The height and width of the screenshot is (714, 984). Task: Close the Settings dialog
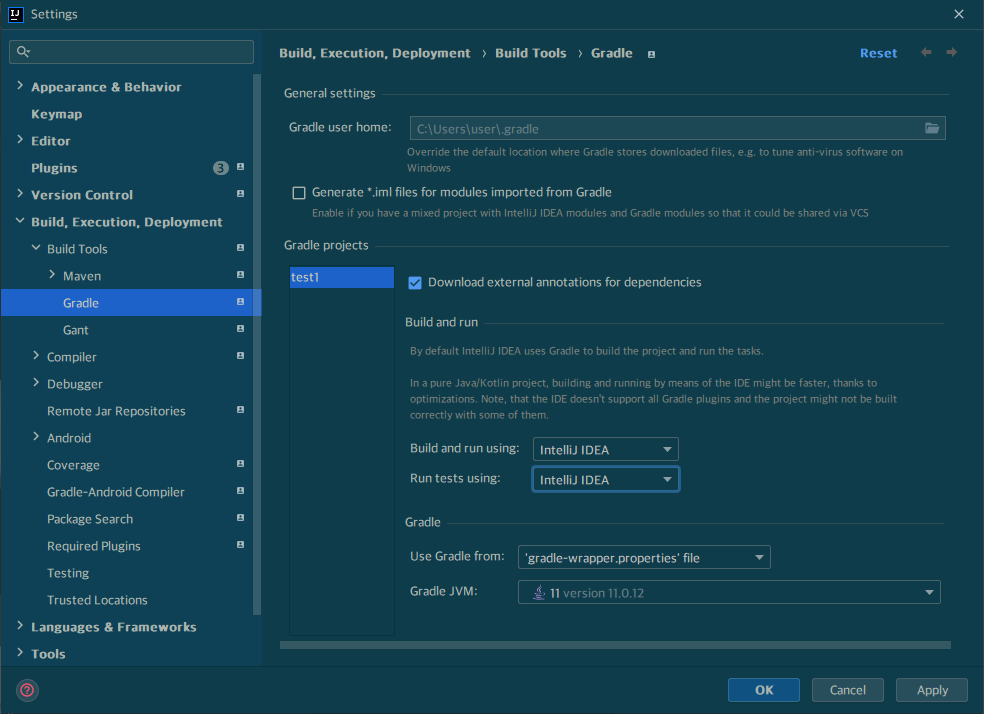(959, 14)
